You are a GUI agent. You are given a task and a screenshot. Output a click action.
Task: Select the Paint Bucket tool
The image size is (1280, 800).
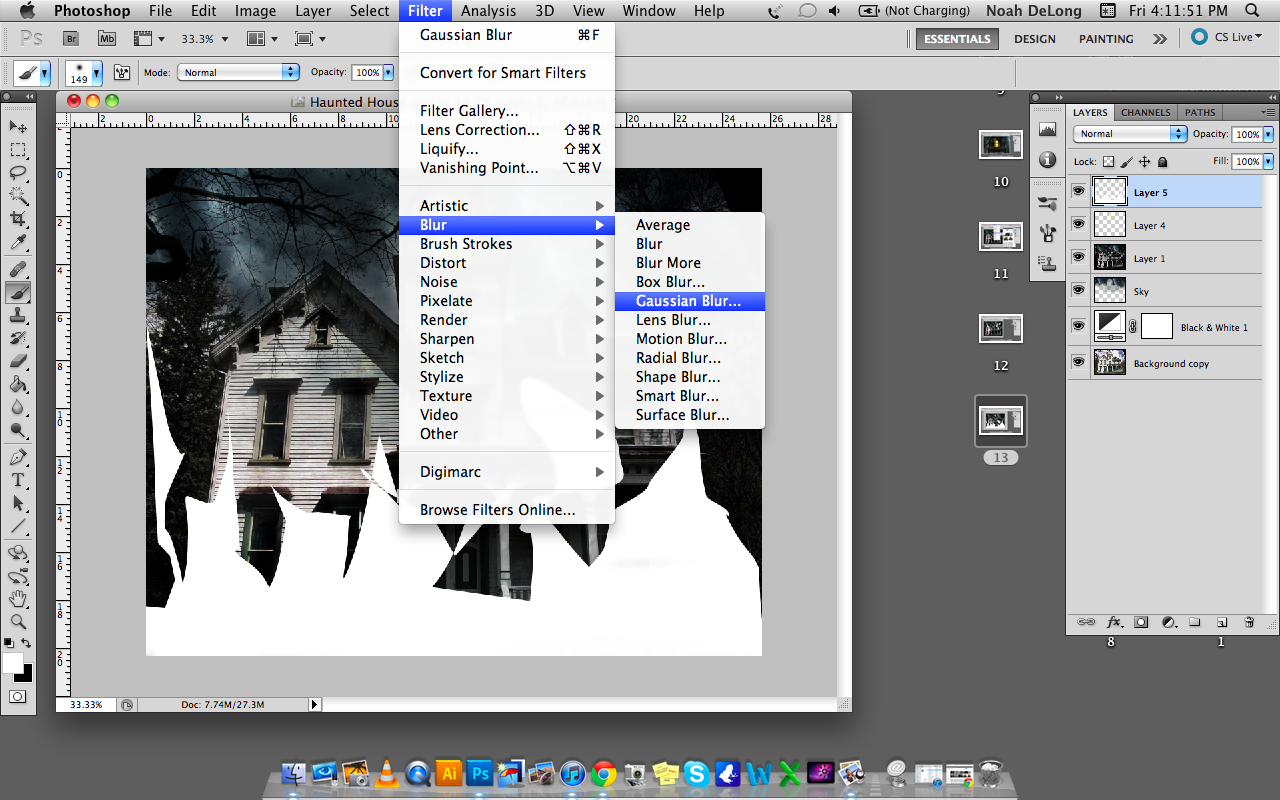18,385
